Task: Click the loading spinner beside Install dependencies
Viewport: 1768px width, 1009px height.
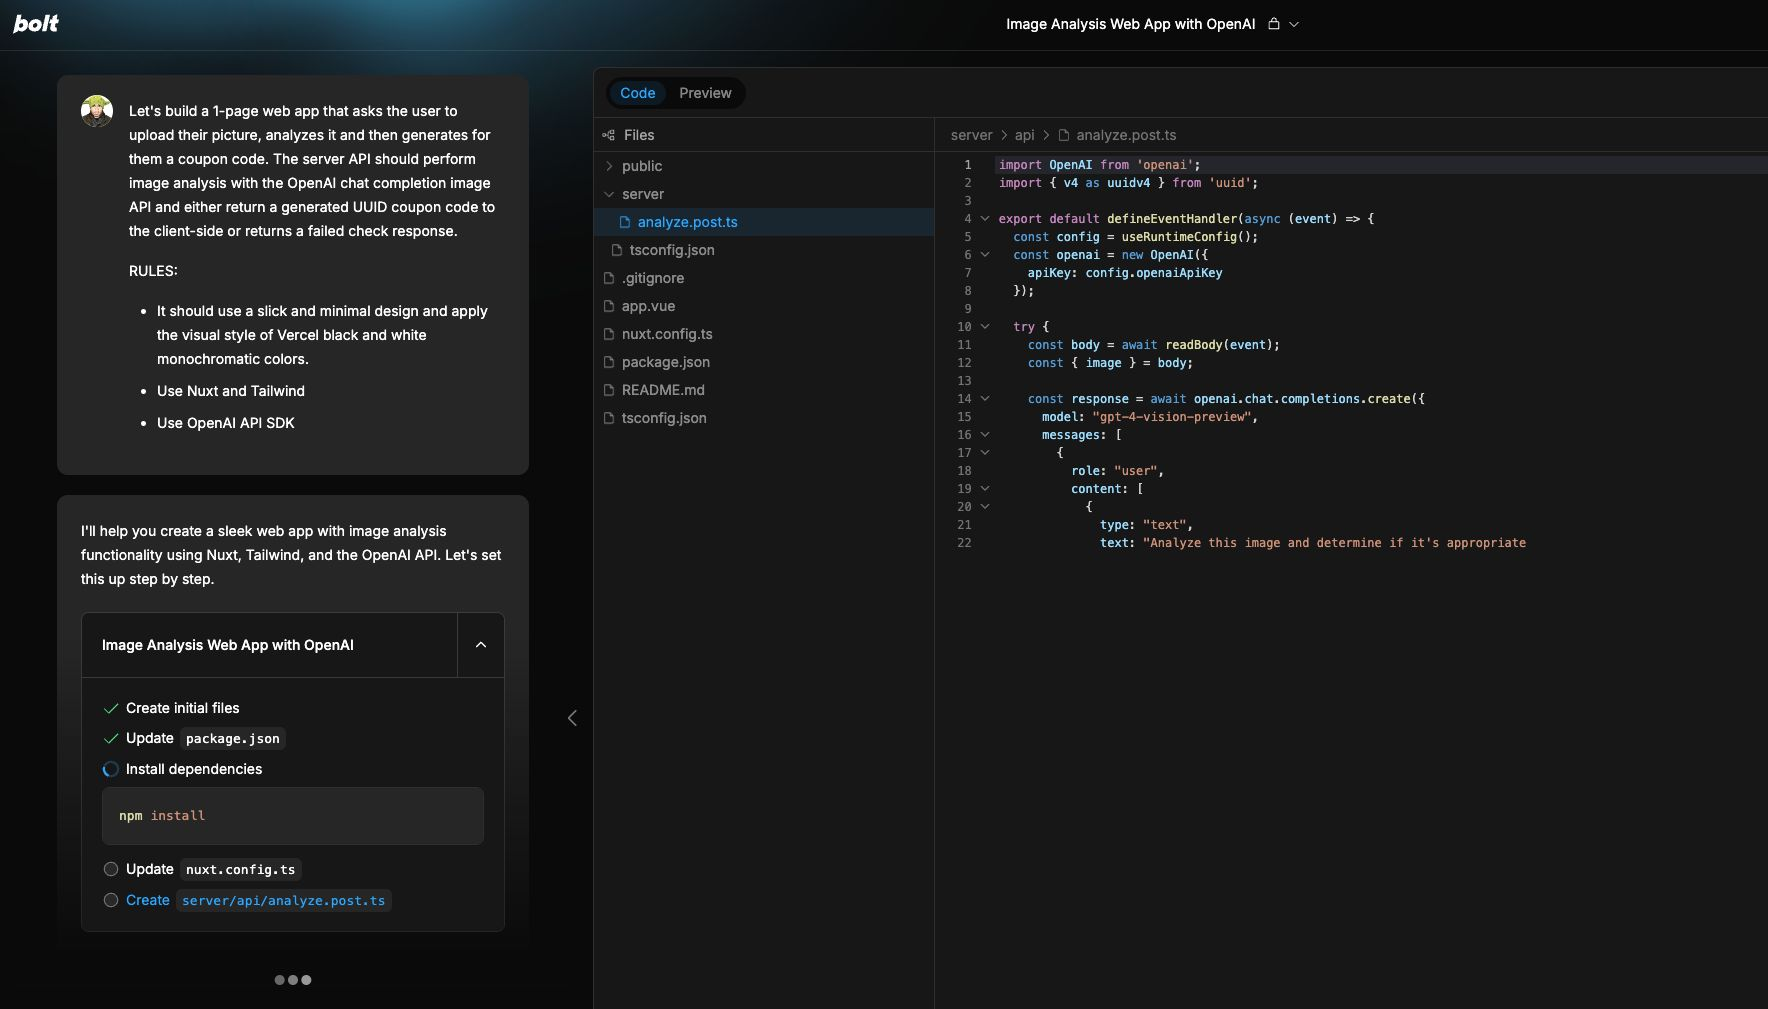Action: point(111,769)
